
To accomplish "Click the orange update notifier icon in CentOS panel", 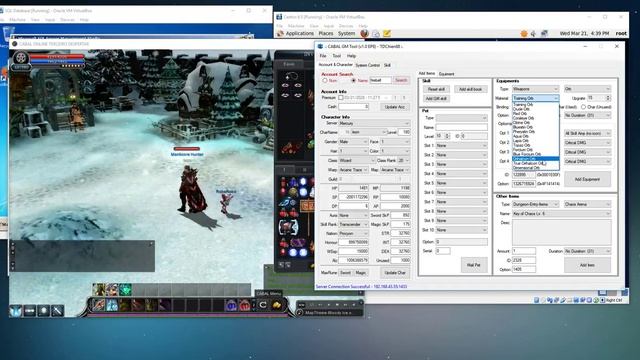I will 524,33.
